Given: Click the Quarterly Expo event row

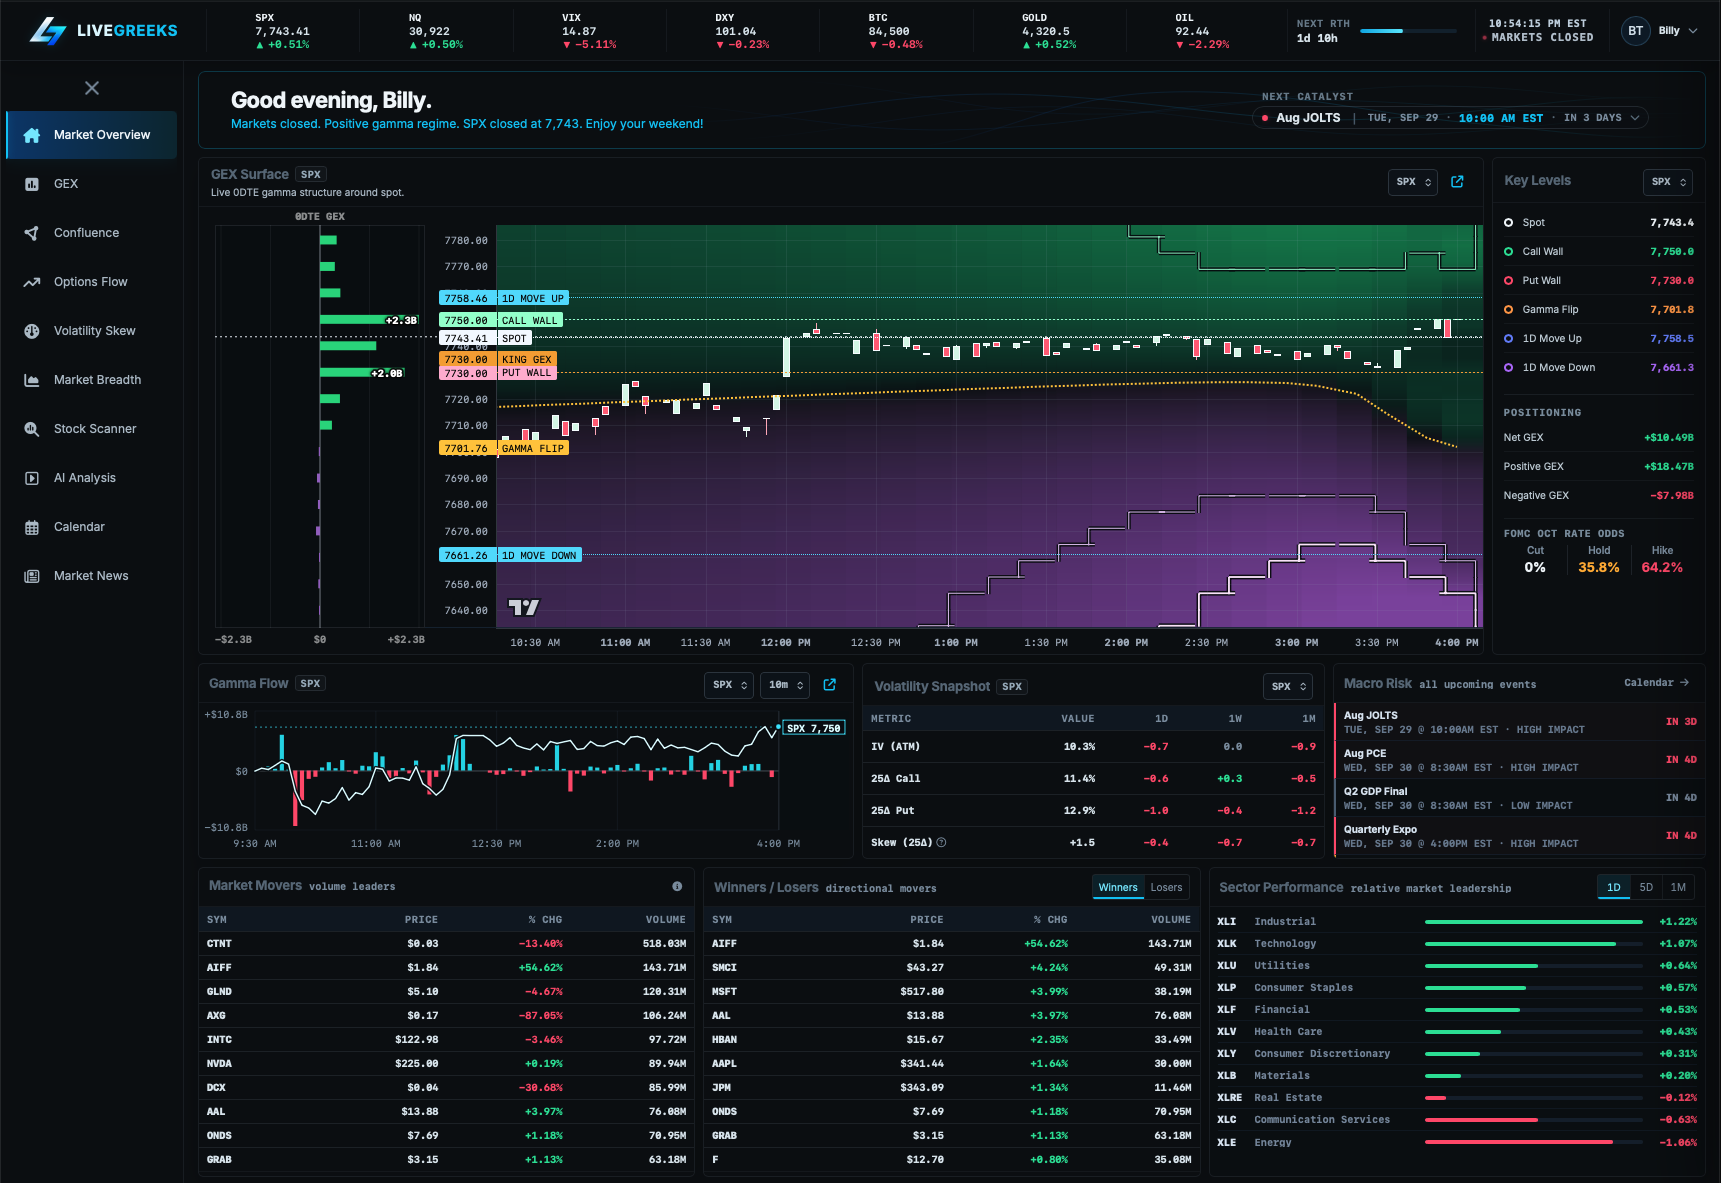Looking at the screenshot, I should [1520, 836].
